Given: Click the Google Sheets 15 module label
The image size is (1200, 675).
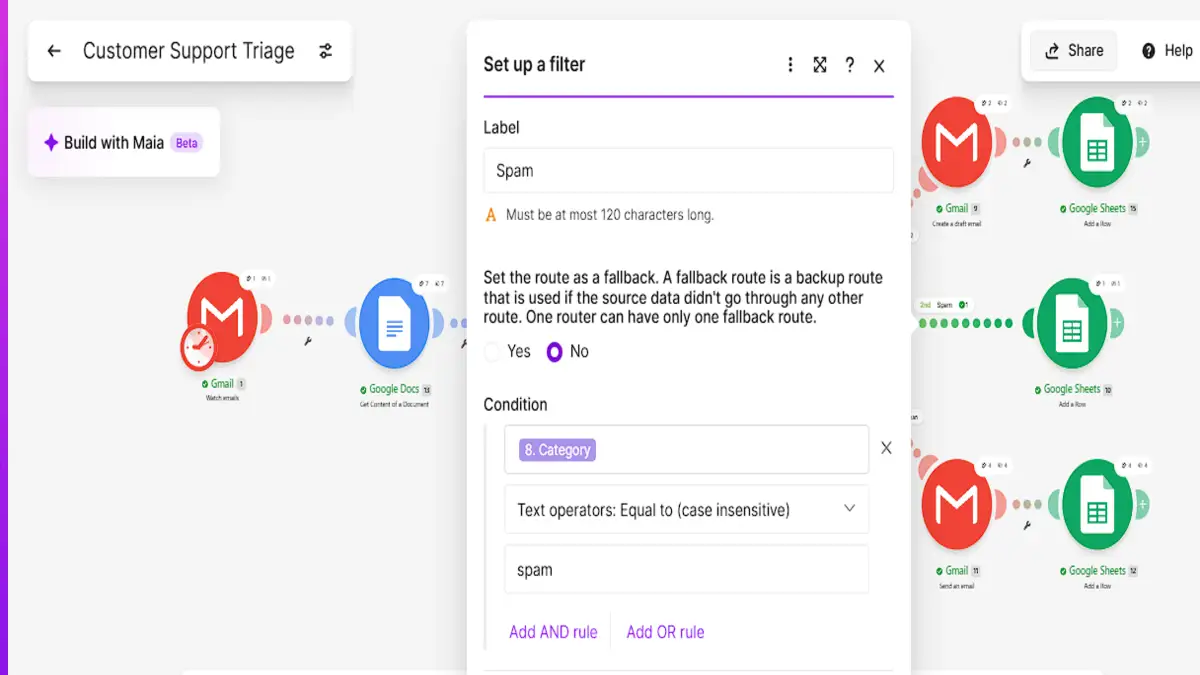Looking at the screenshot, I should pyautogui.click(x=1097, y=208).
